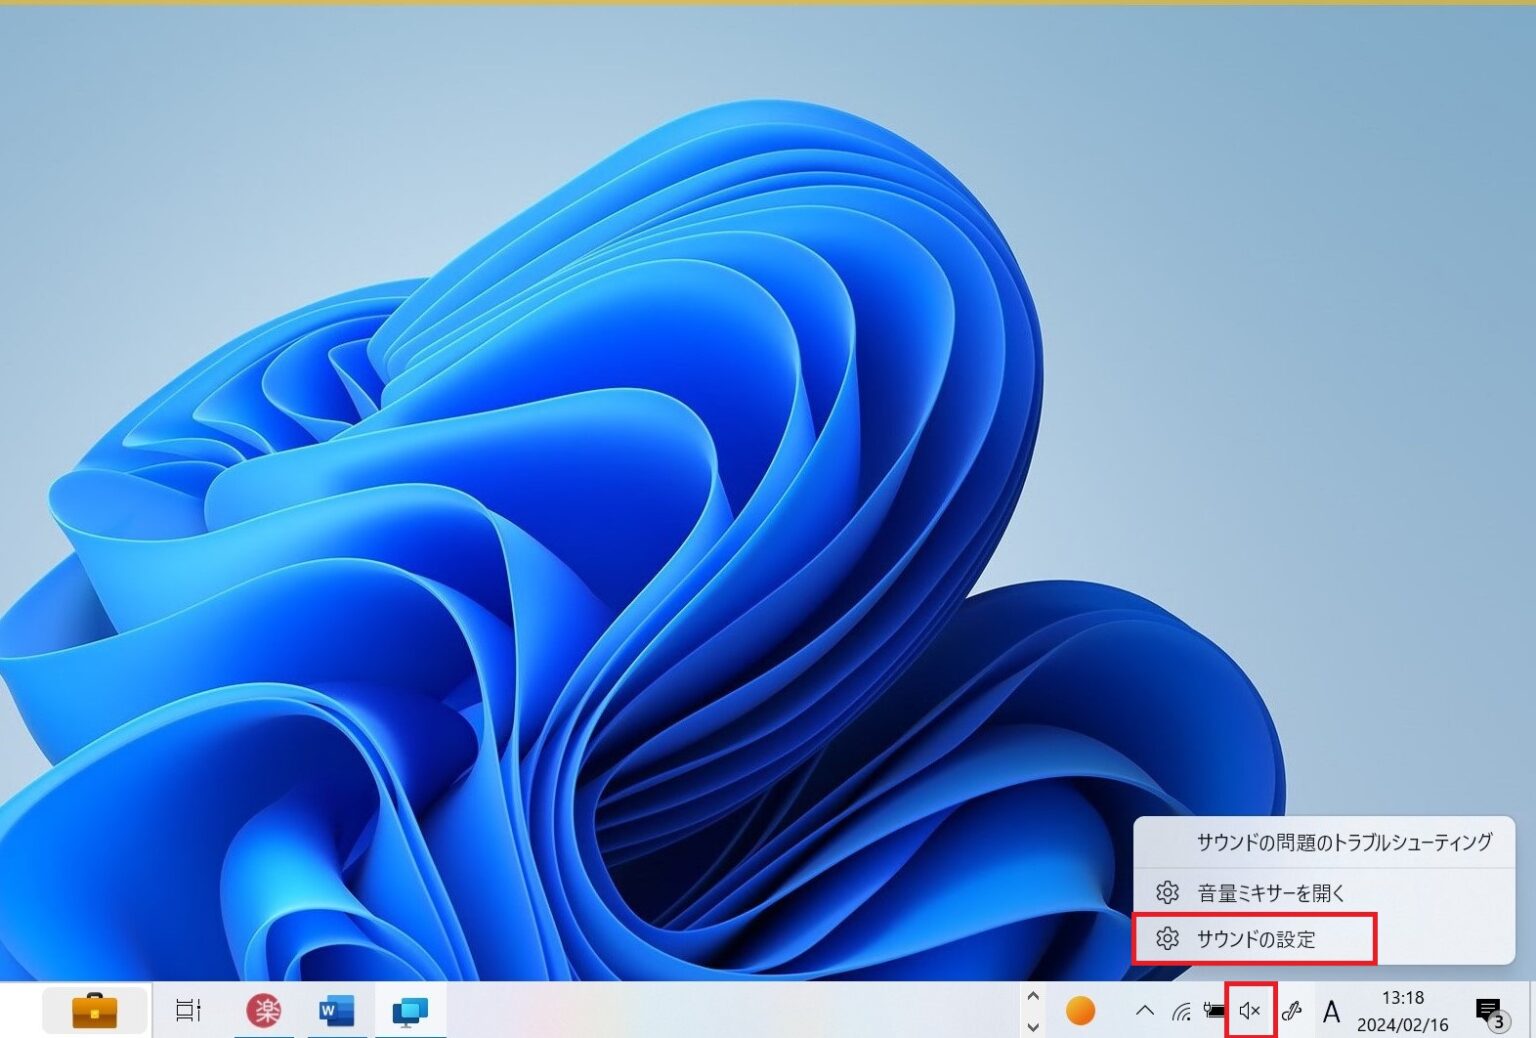Open the Wi-Fi network tray icon

1181,1012
